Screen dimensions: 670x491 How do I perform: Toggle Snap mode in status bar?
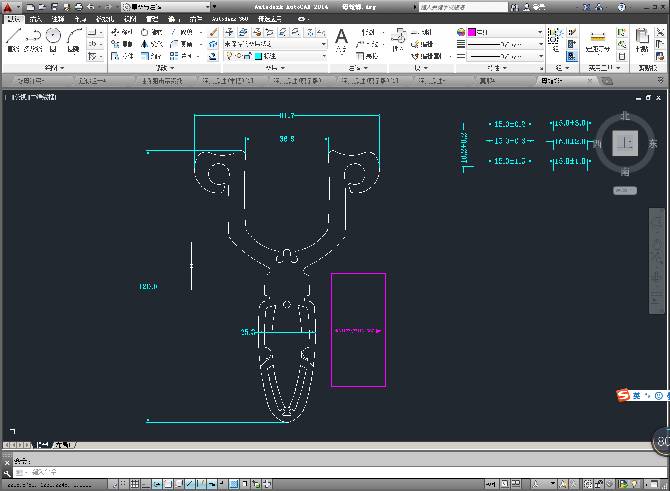click(x=123, y=484)
